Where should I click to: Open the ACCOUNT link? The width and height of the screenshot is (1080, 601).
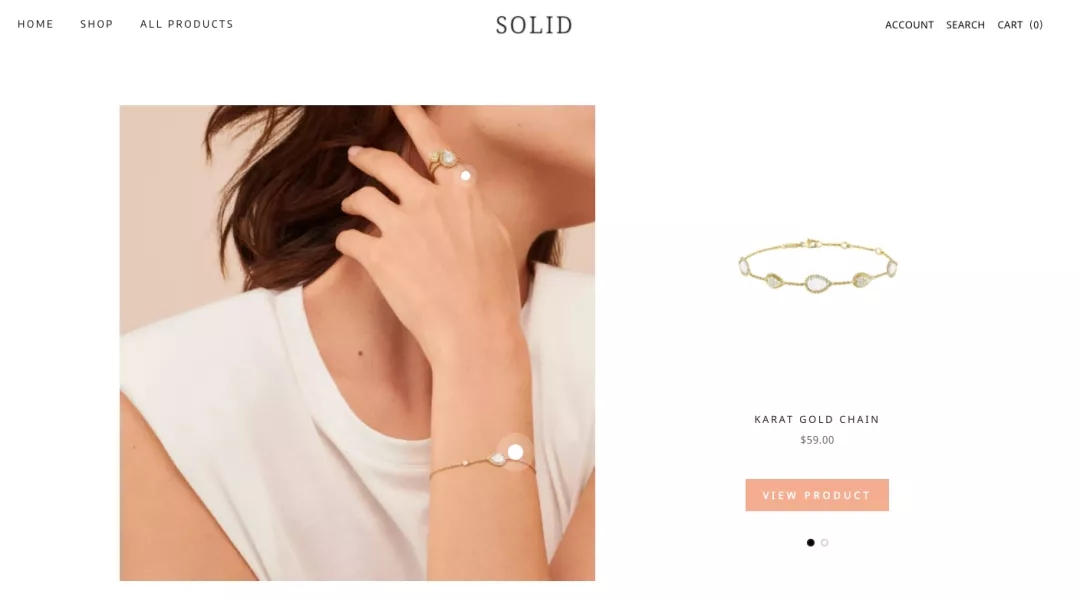pos(909,25)
